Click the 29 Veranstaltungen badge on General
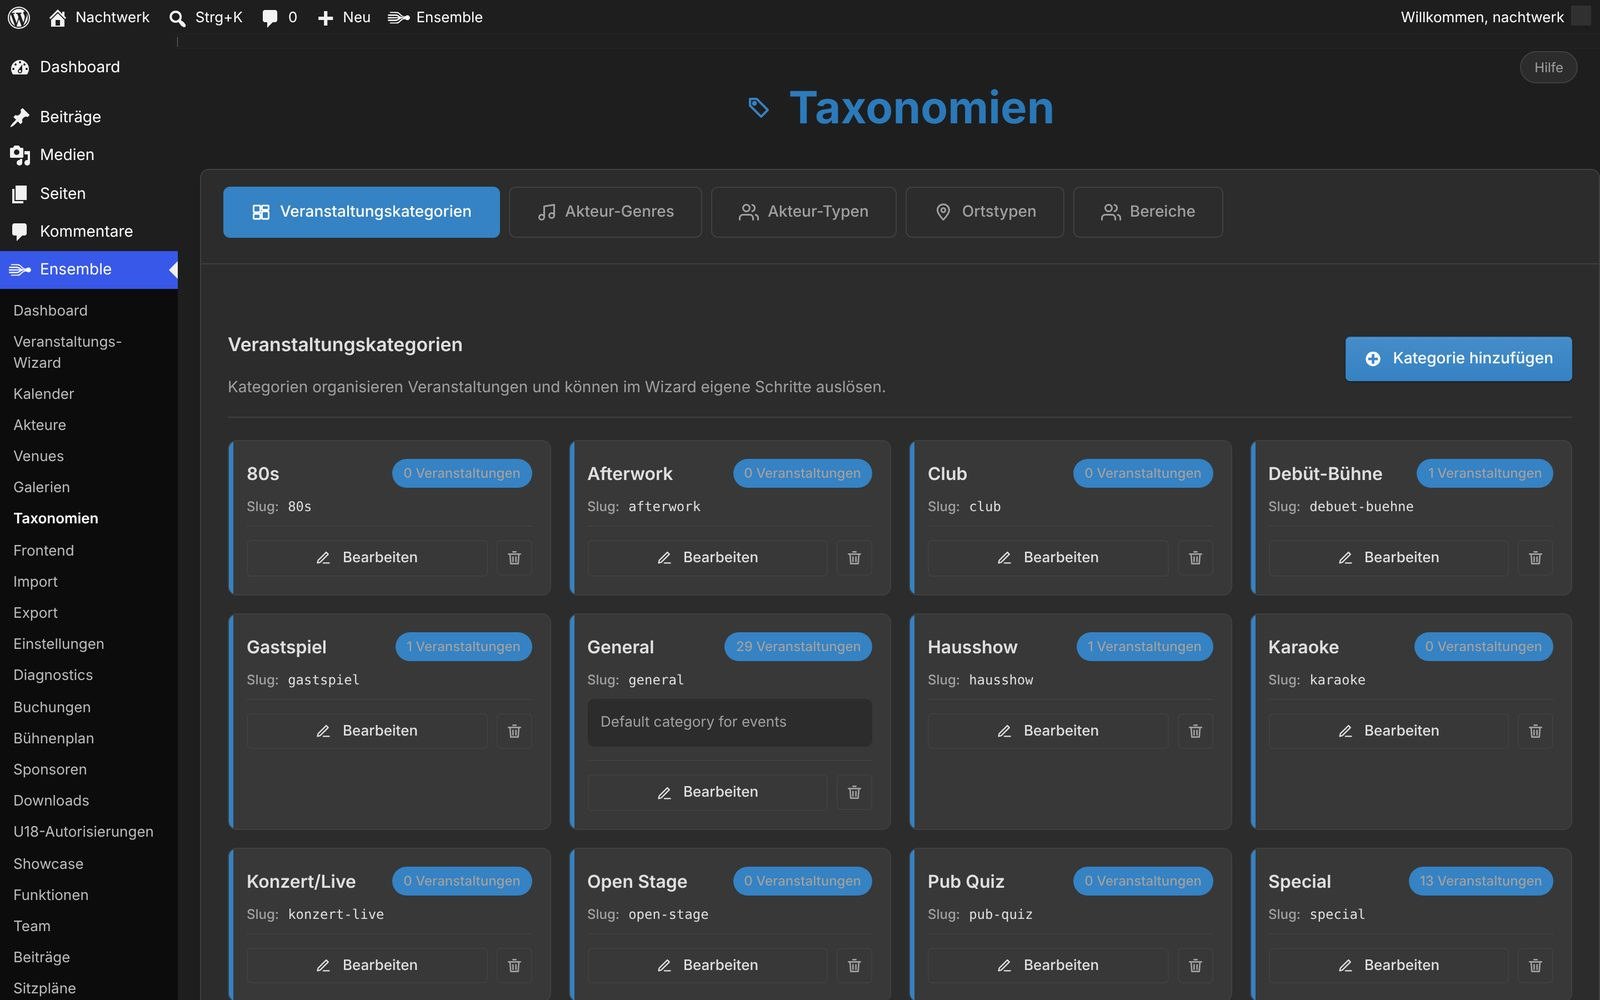Viewport: 1600px width, 1000px height. (798, 647)
